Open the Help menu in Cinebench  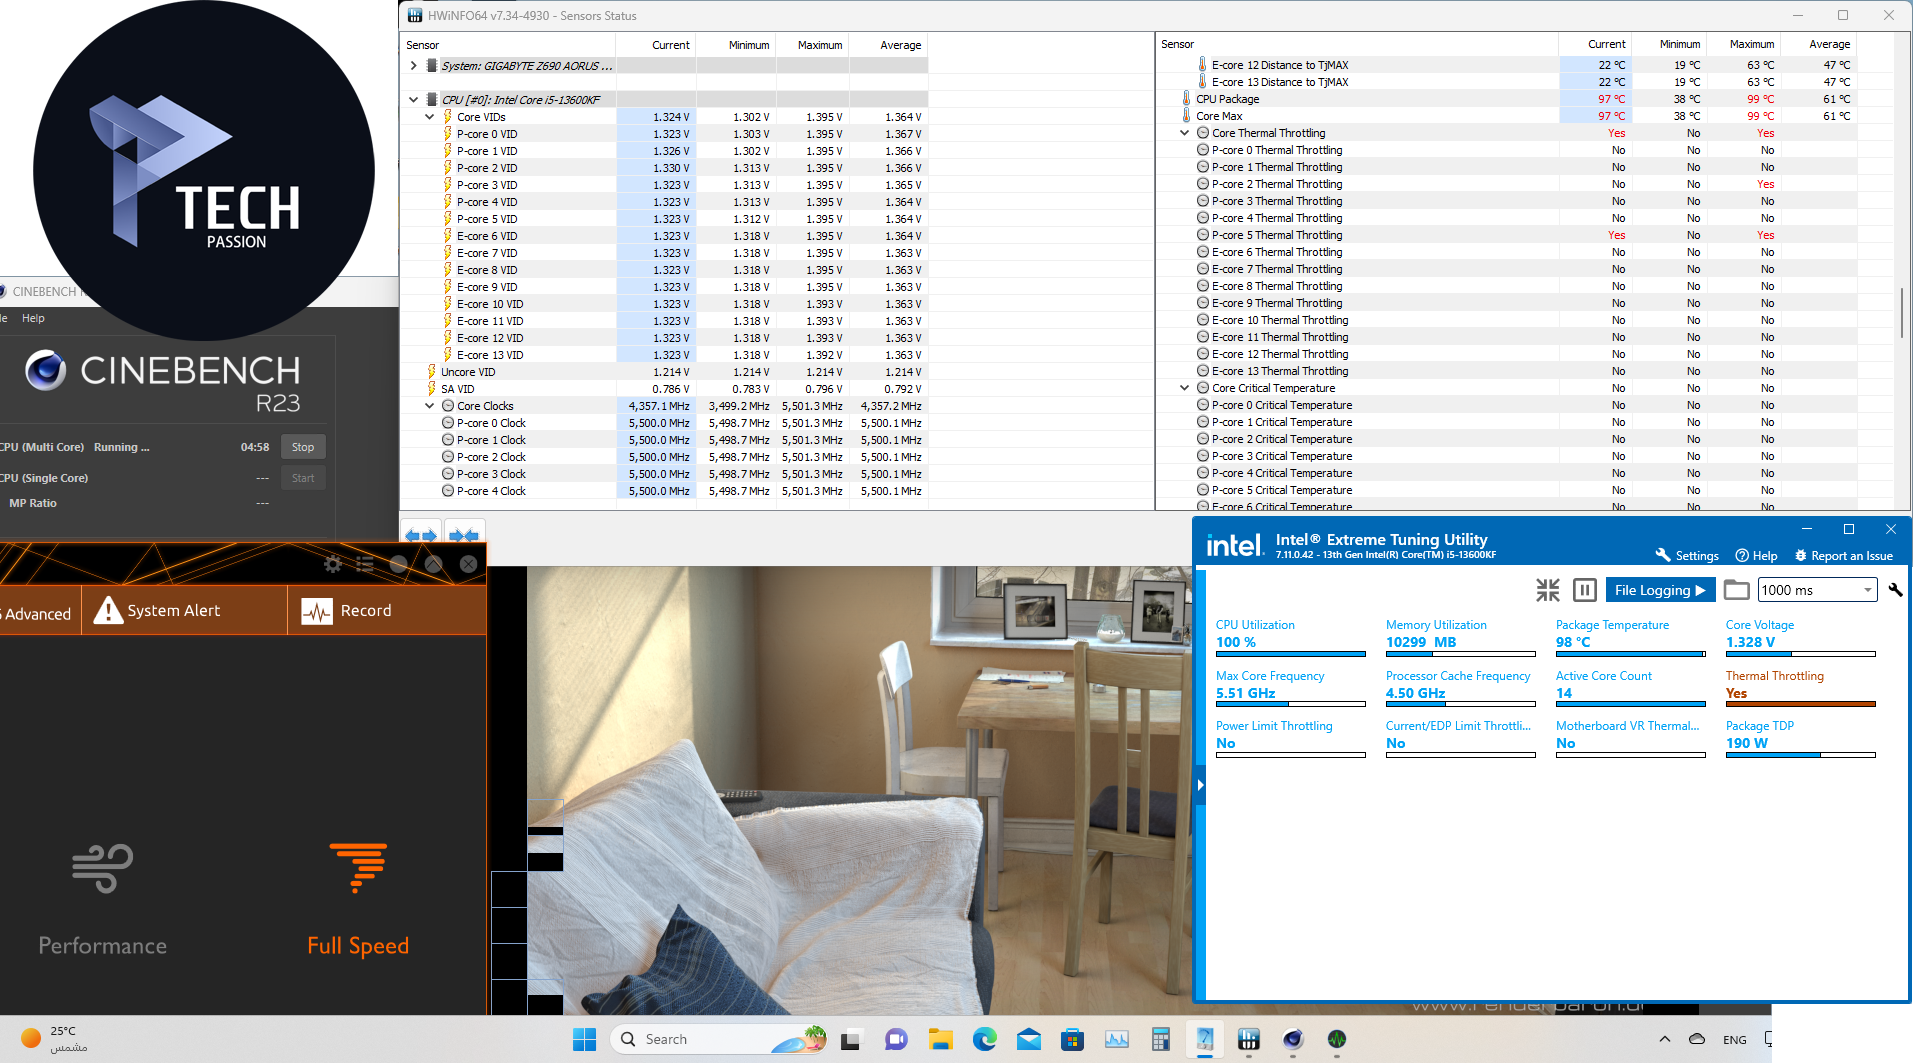coord(33,318)
